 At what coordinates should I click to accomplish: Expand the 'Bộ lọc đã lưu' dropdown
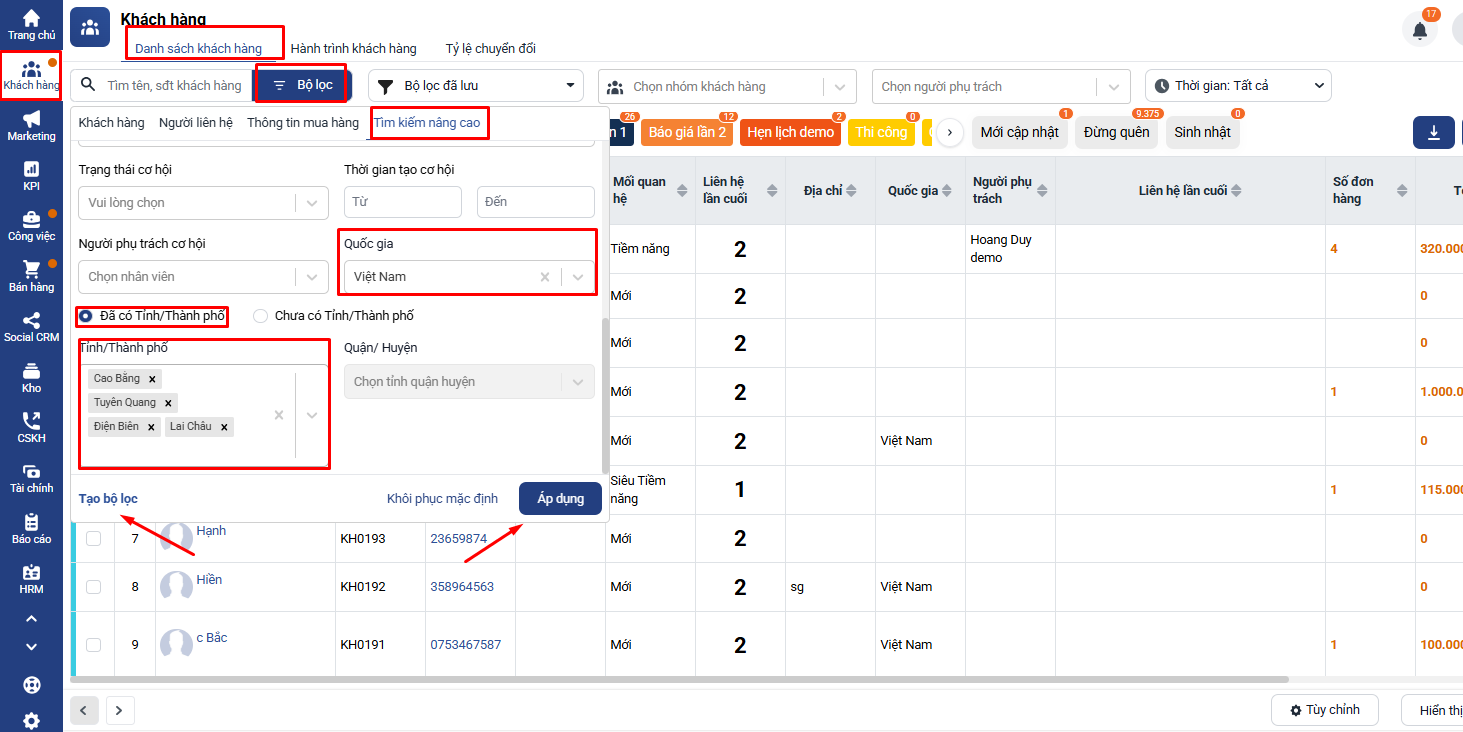coord(475,86)
